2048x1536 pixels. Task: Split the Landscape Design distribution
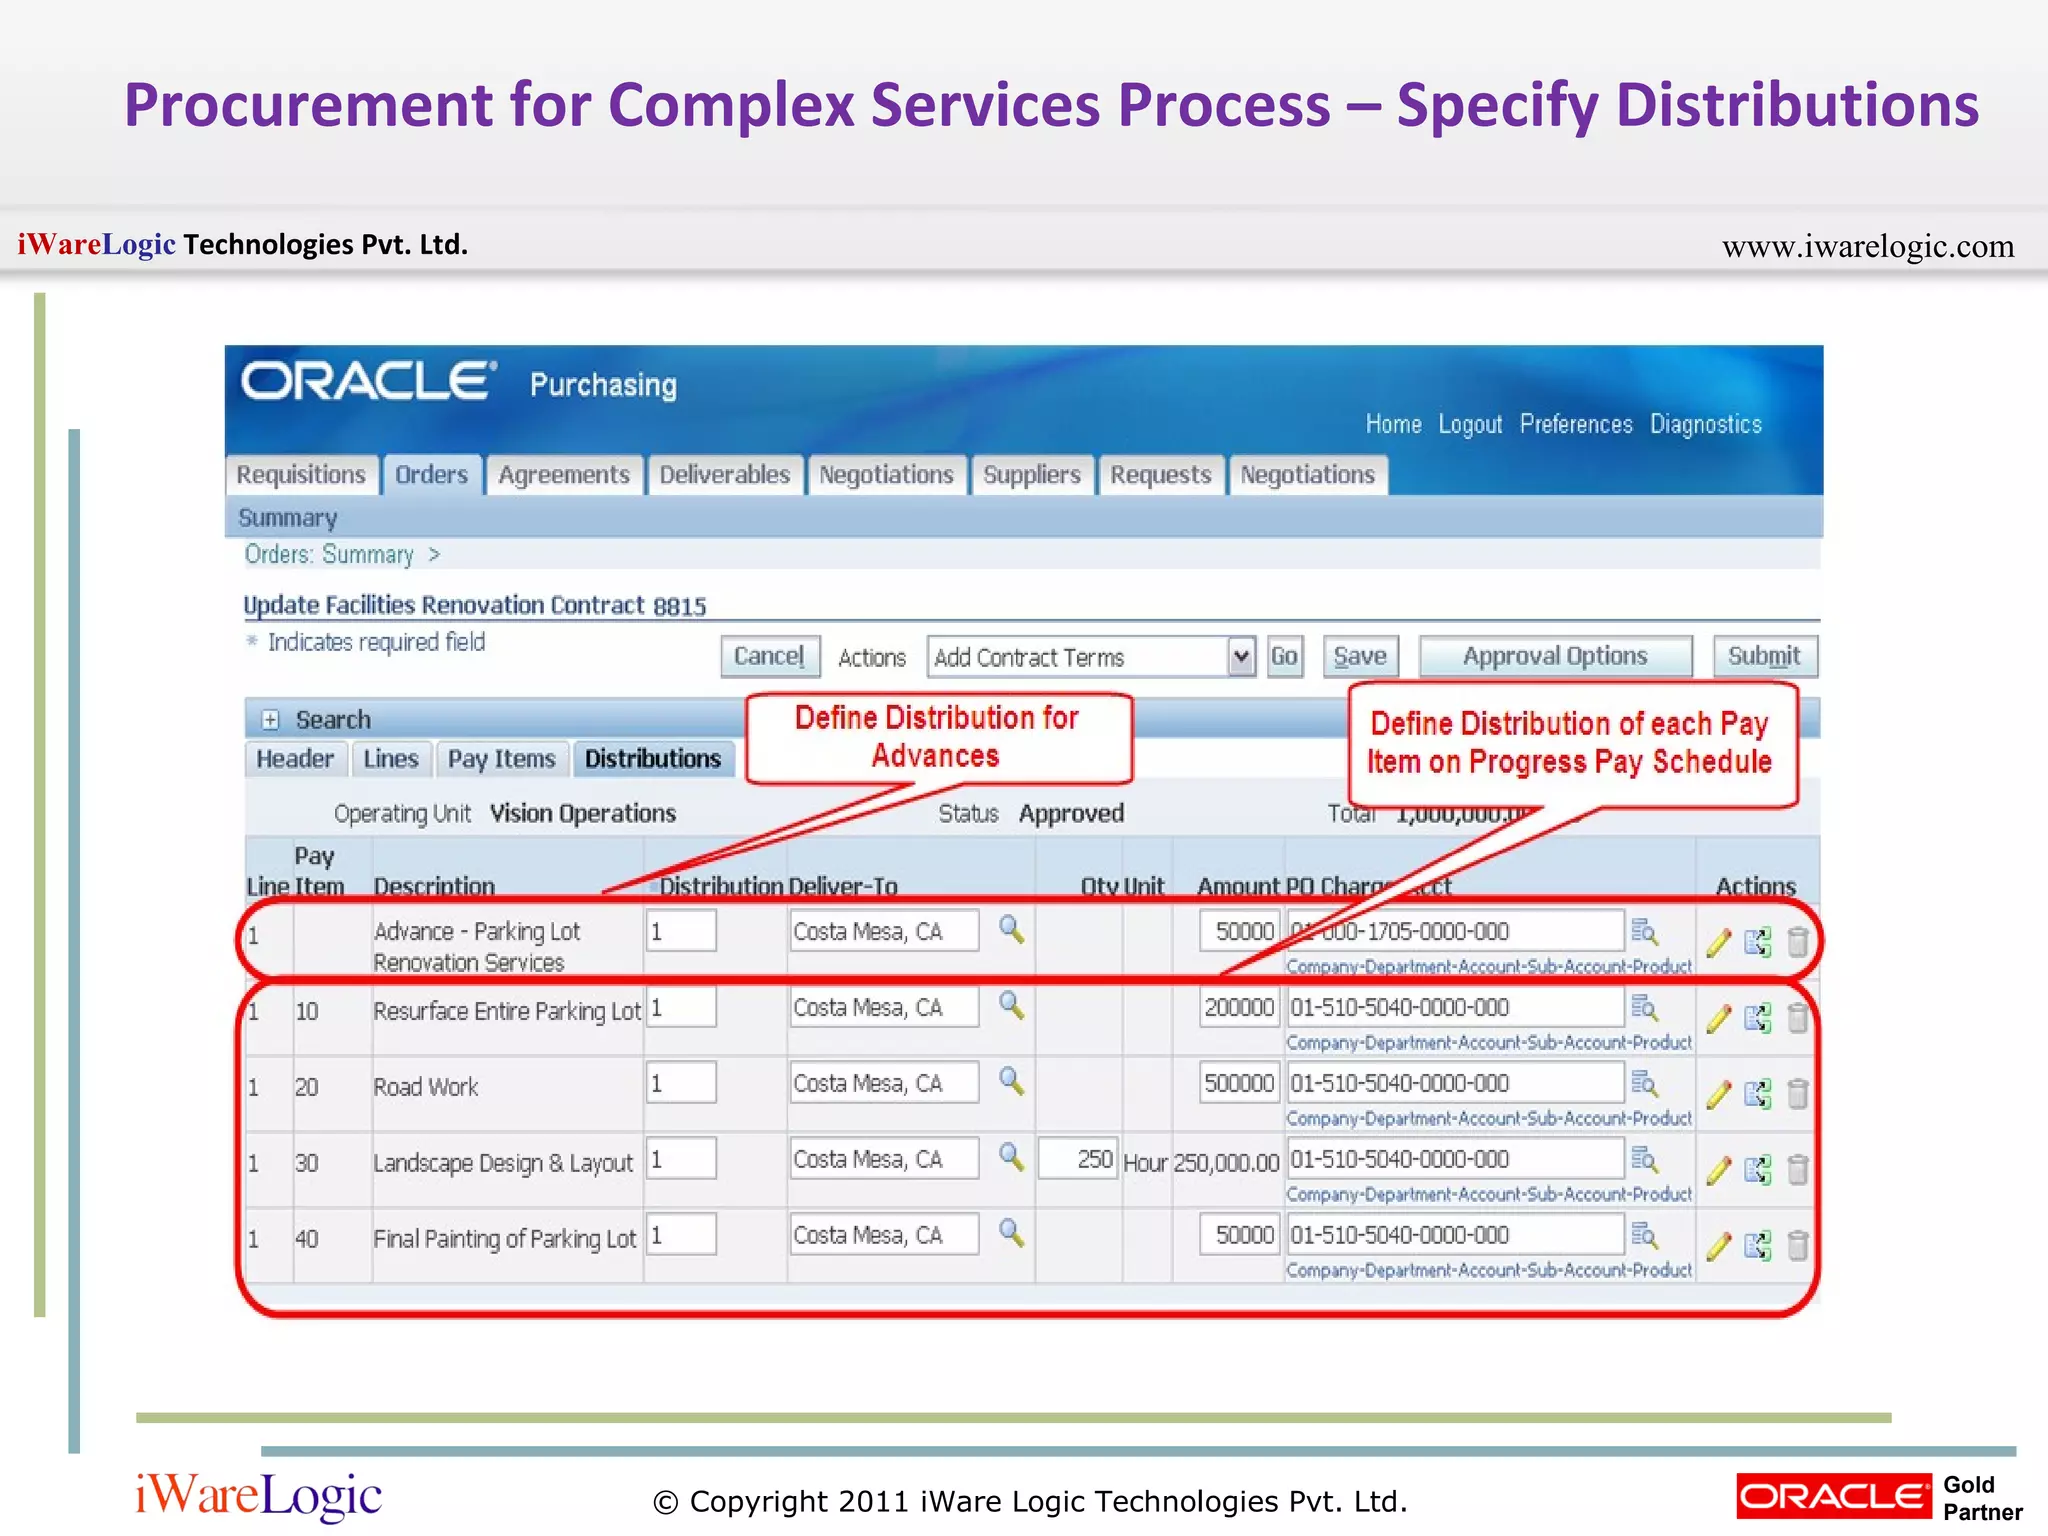click(x=1758, y=1170)
